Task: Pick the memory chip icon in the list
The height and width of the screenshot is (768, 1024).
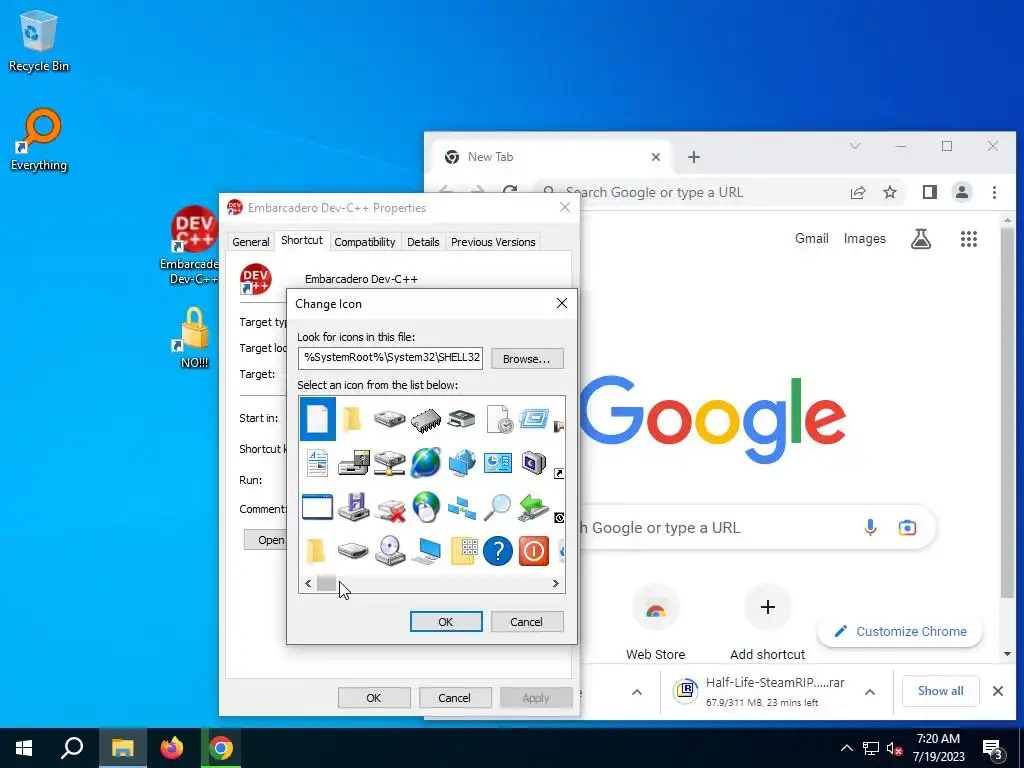Action: pyautogui.click(x=426, y=419)
